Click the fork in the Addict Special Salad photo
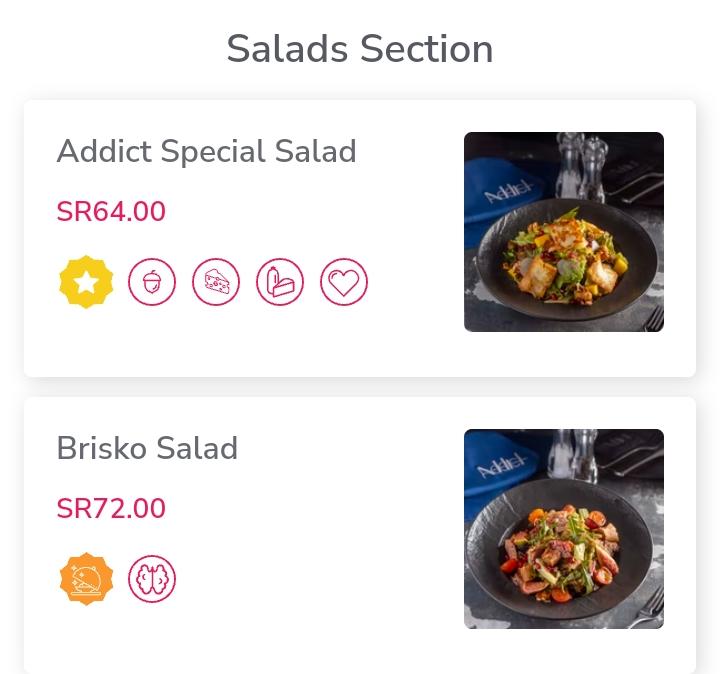The width and height of the screenshot is (720, 674). [x=655, y=318]
